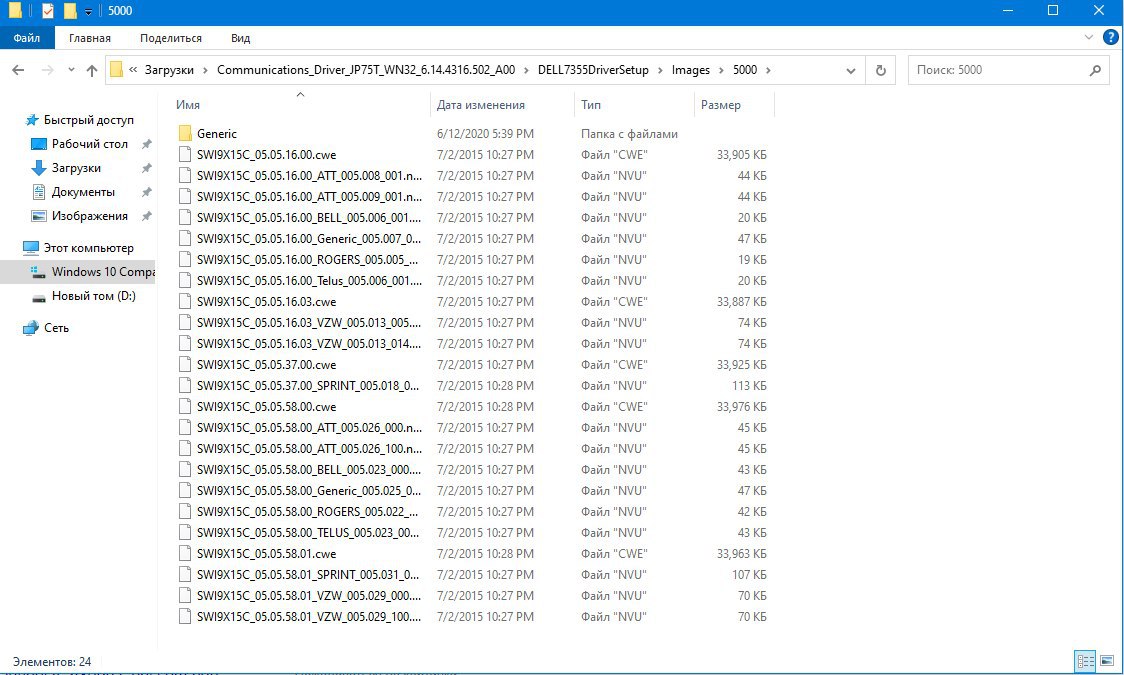Select Этот компьютер in navigation pane
The image size is (1124, 675).
88,248
